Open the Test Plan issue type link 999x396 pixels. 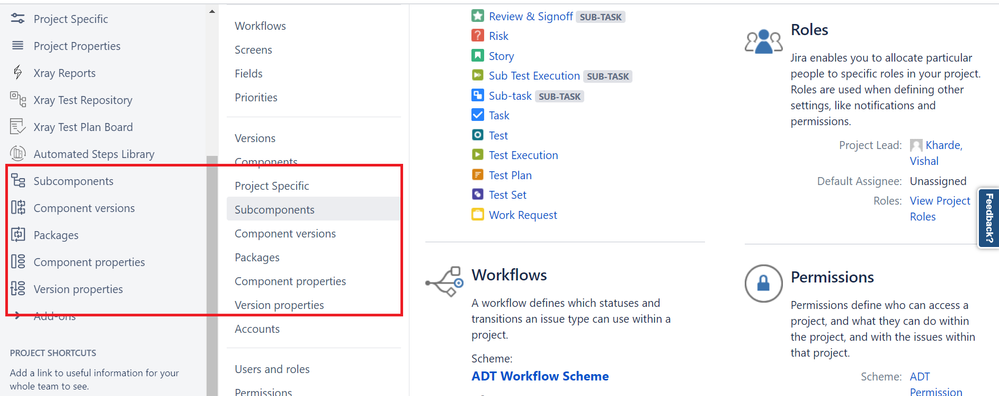coord(510,175)
